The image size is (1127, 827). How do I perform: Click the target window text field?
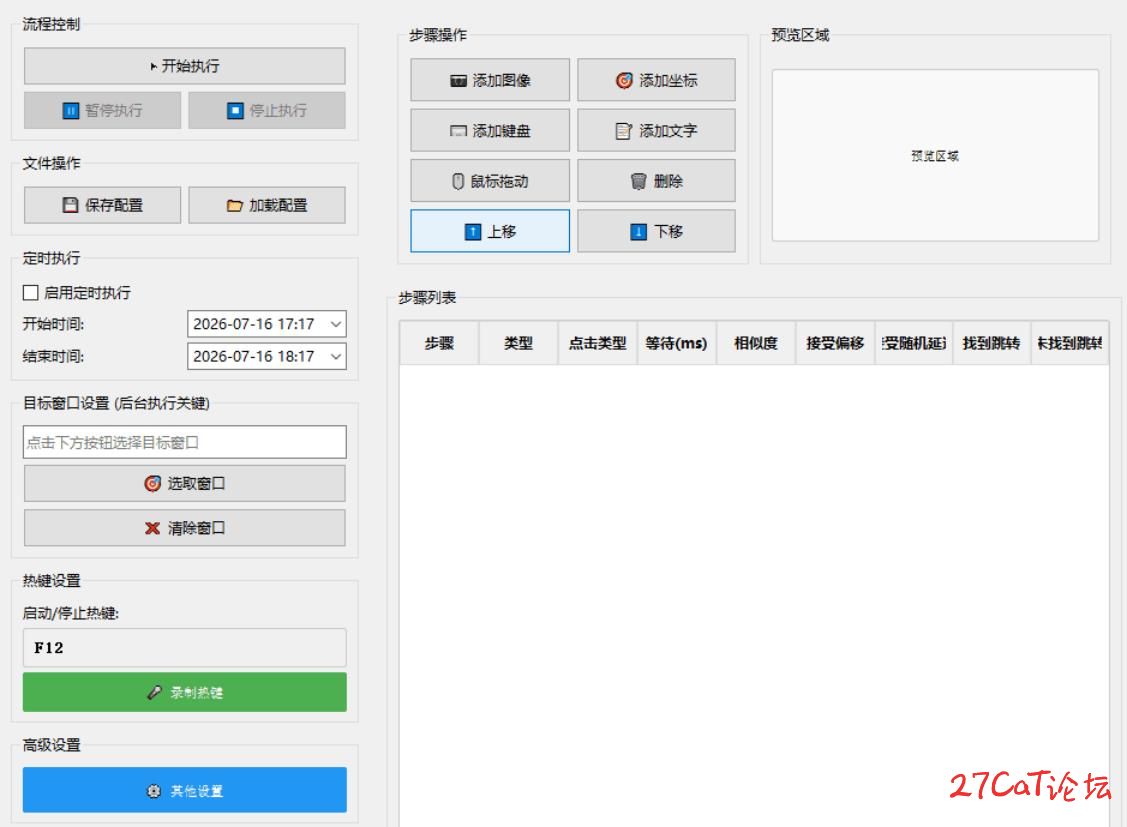(x=185, y=442)
